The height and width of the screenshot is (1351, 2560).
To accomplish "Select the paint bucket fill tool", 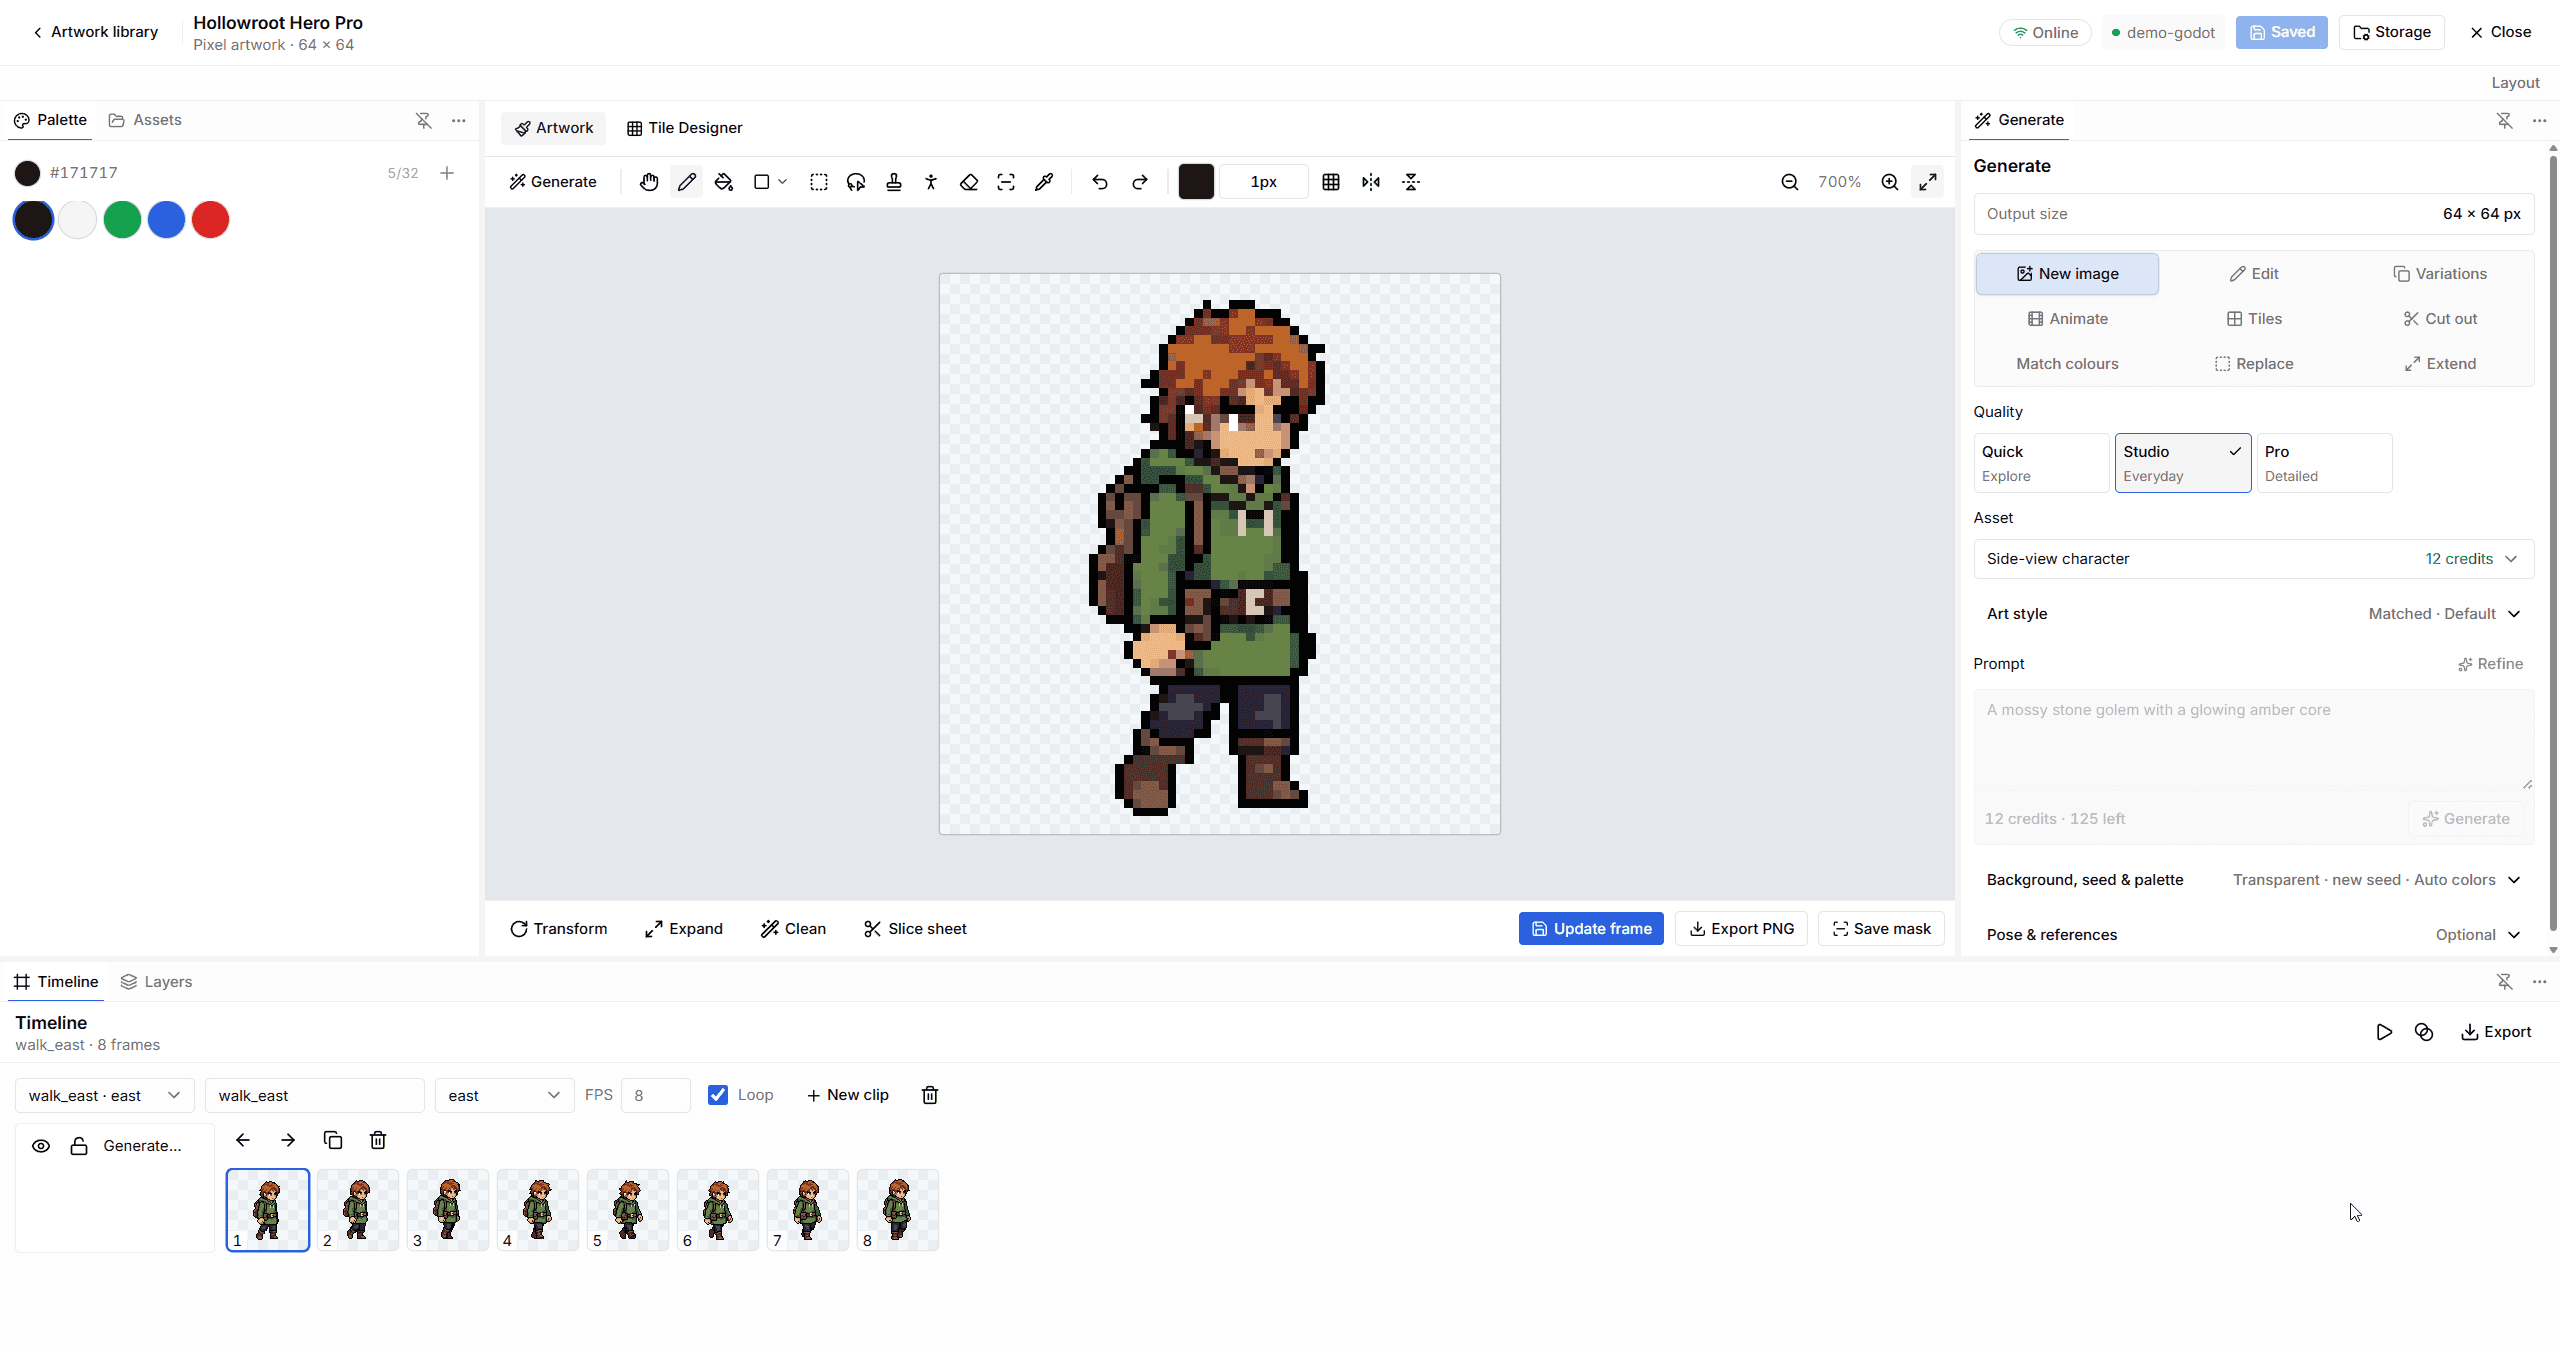I will [x=724, y=182].
